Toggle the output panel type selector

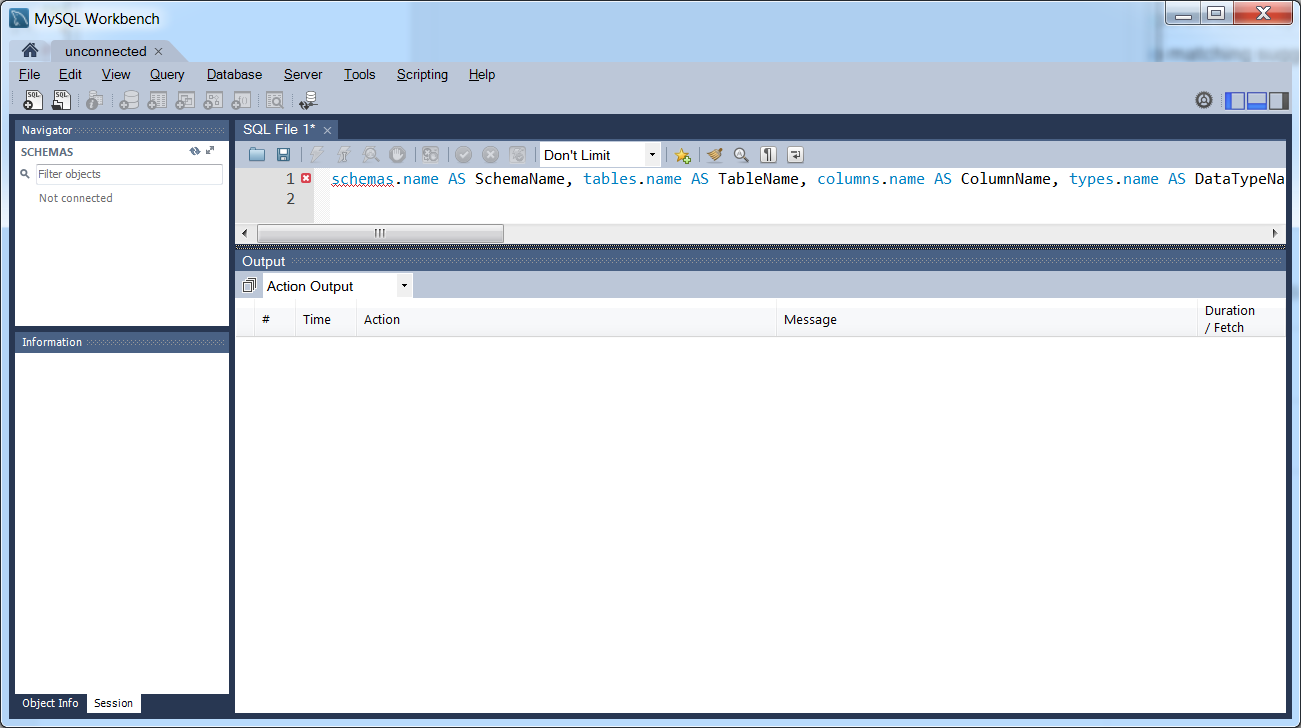coord(248,285)
